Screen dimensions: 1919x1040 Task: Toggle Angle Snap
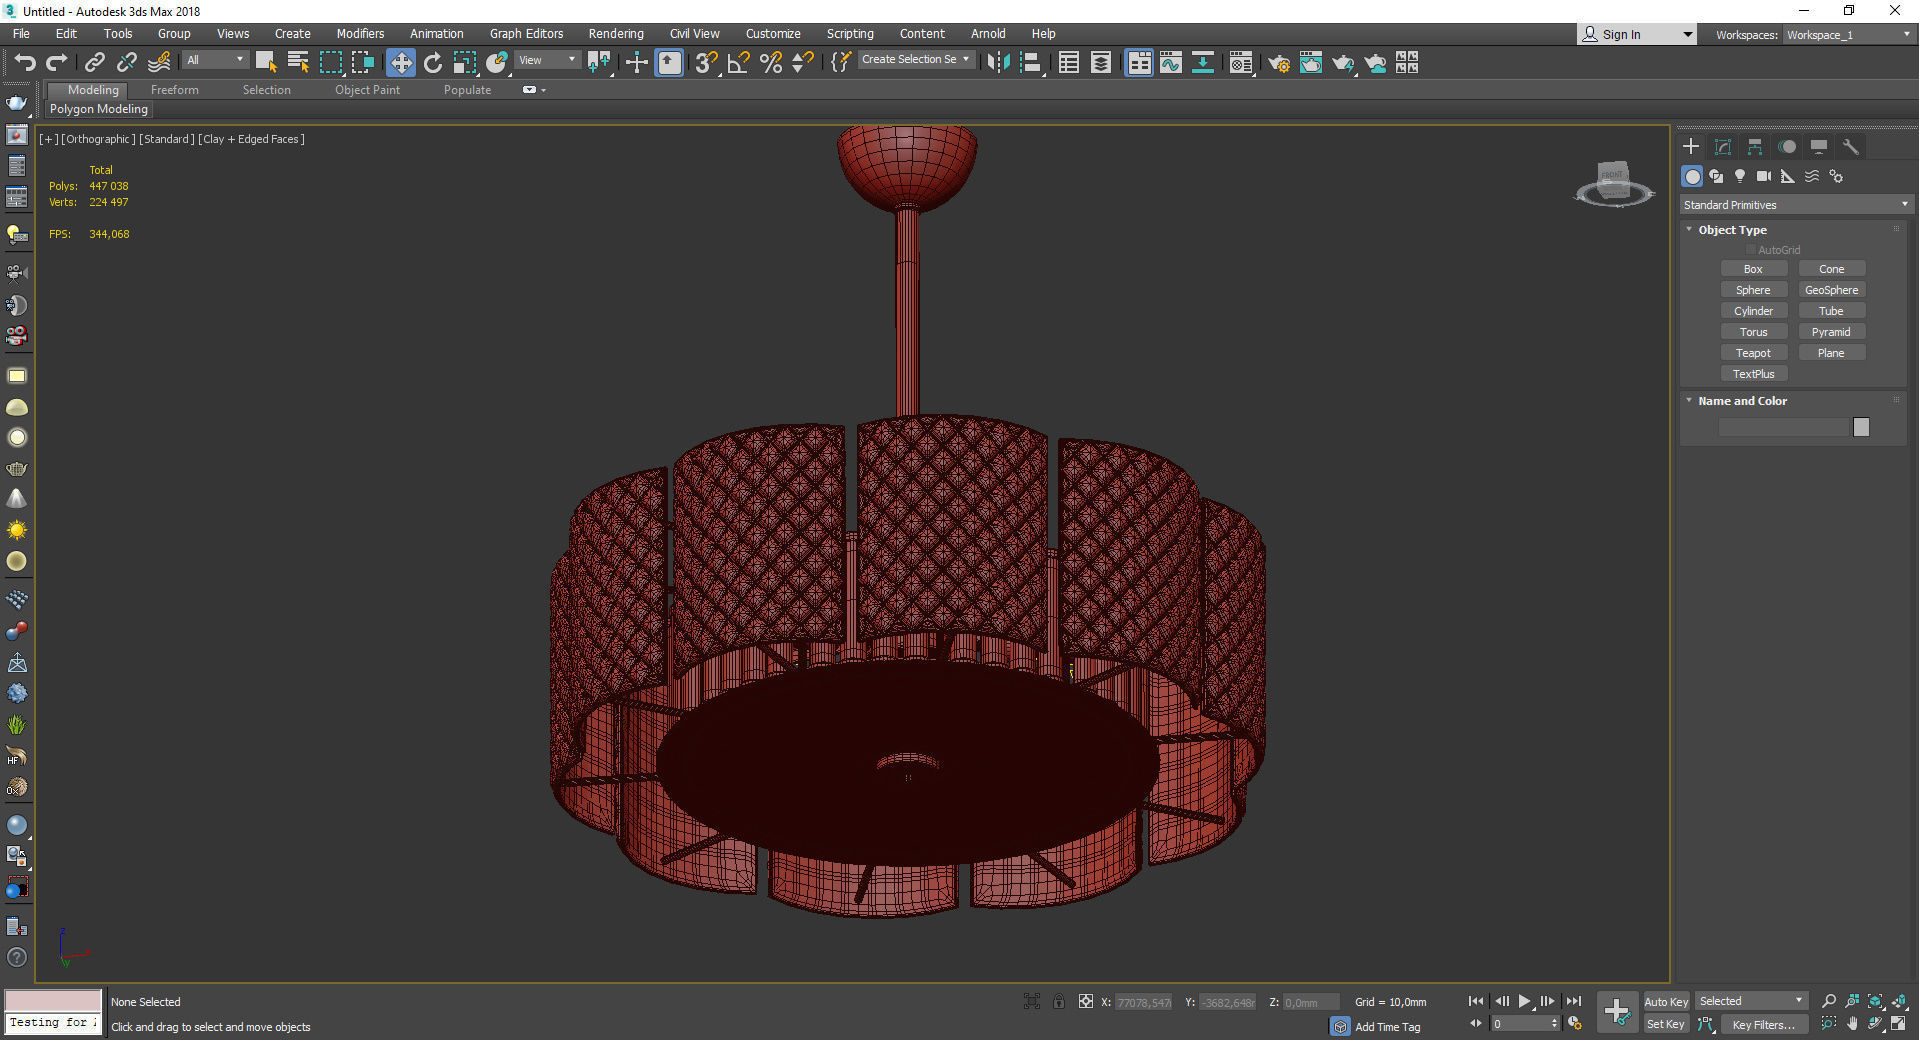[739, 63]
